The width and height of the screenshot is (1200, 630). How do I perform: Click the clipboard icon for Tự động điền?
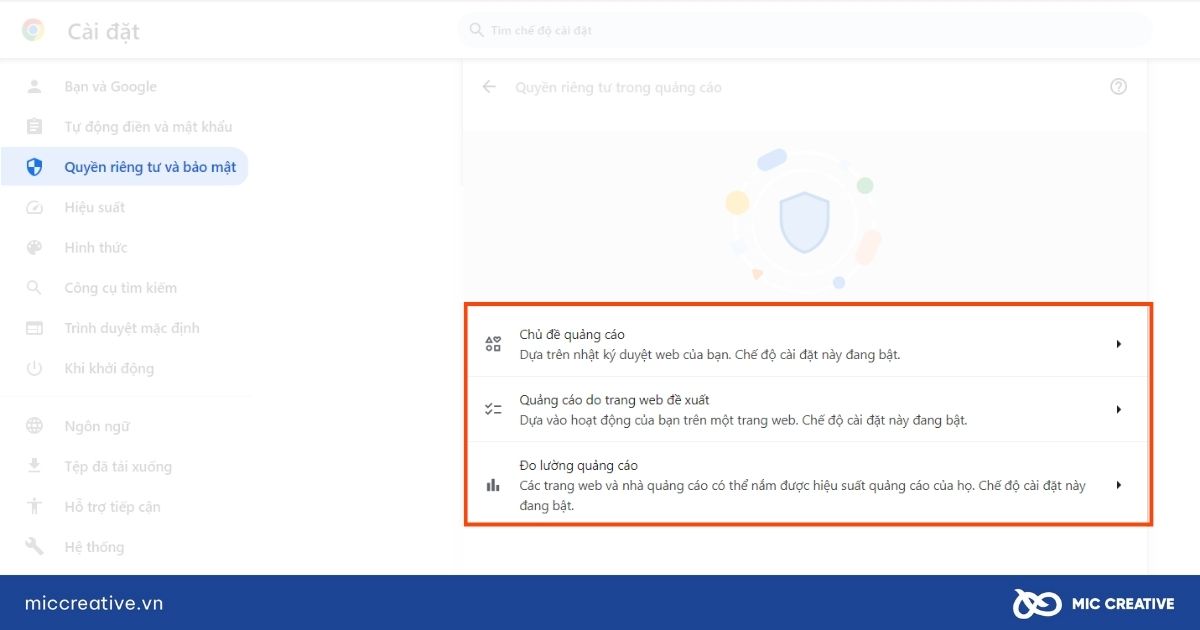click(x=34, y=127)
